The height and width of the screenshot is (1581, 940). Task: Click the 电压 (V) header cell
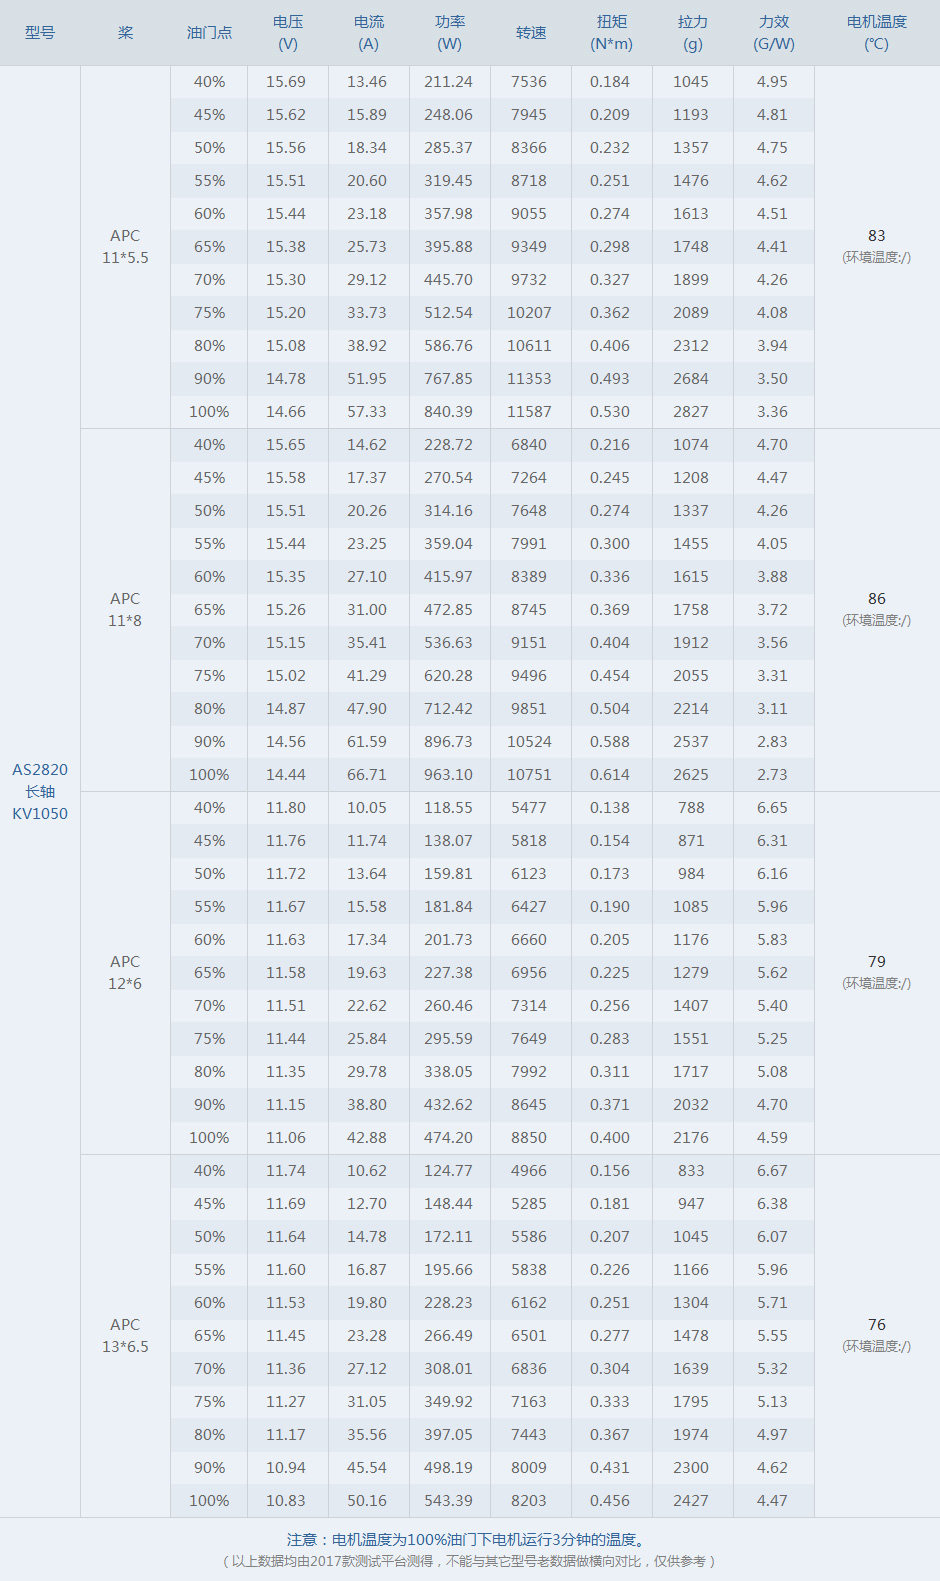pyautogui.click(x=288, y=33)
